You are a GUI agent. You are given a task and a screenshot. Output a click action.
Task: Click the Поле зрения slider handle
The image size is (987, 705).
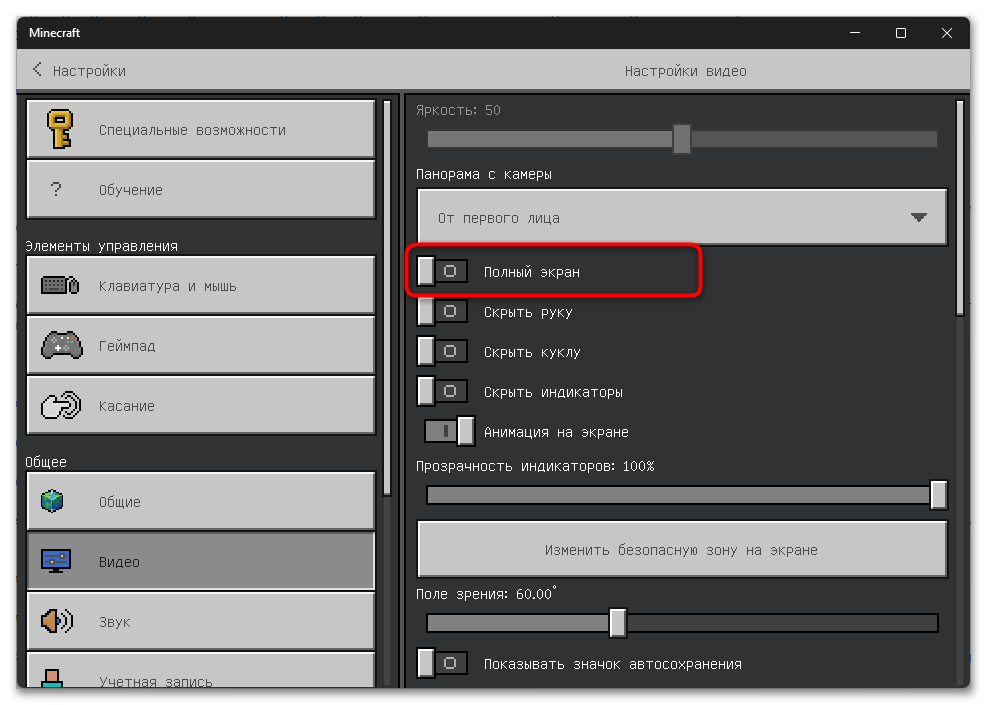coord(618,623)
